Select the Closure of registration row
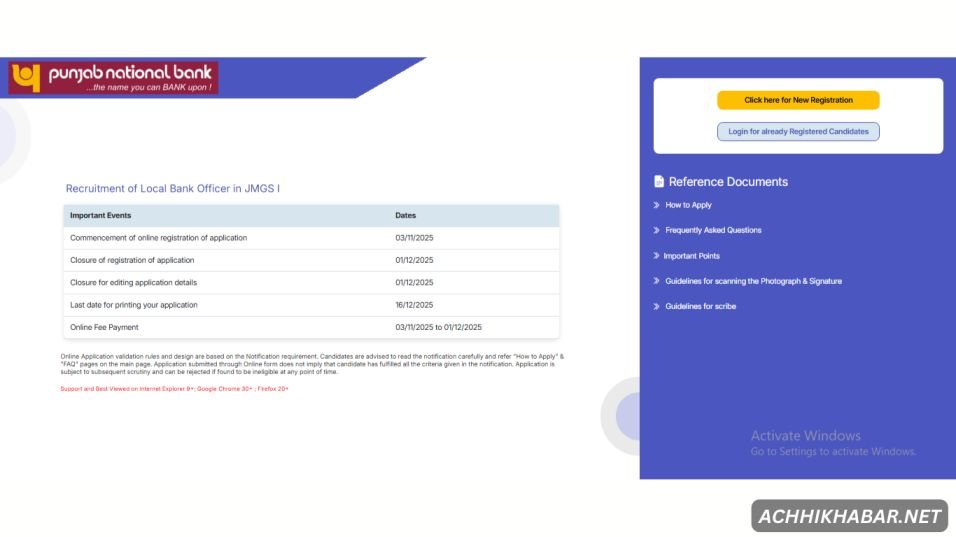 311,260
